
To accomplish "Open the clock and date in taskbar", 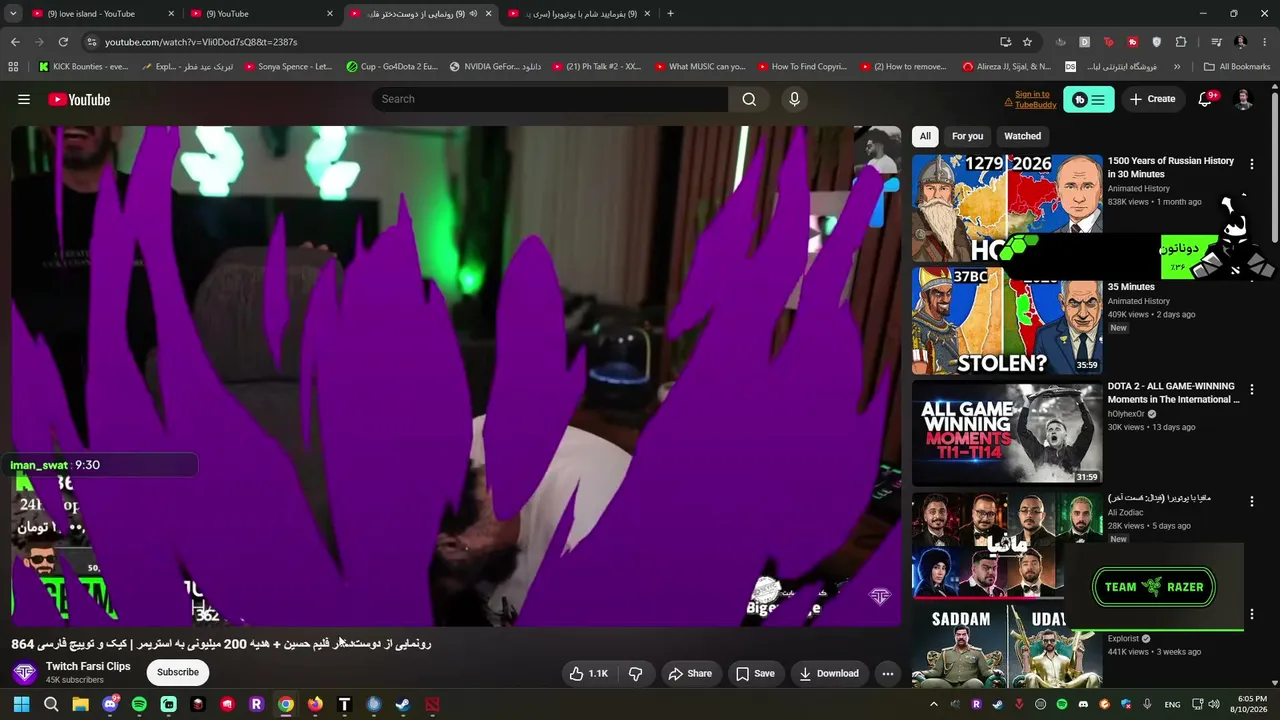I will (1248, 704).
